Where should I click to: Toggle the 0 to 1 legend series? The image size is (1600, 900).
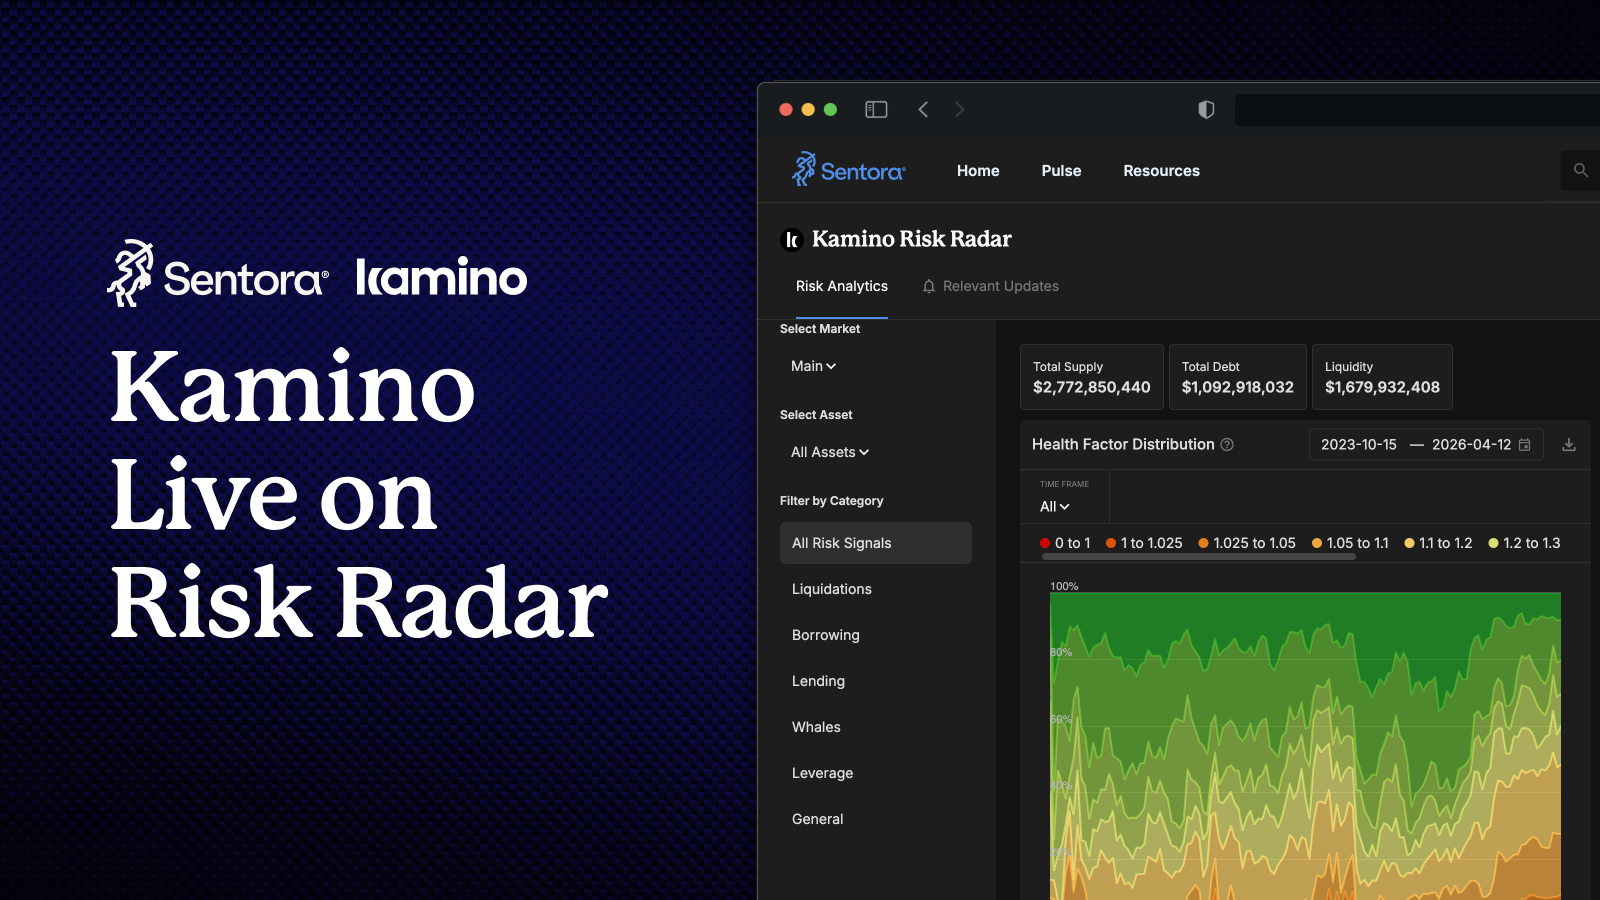tap(1065, 543)
